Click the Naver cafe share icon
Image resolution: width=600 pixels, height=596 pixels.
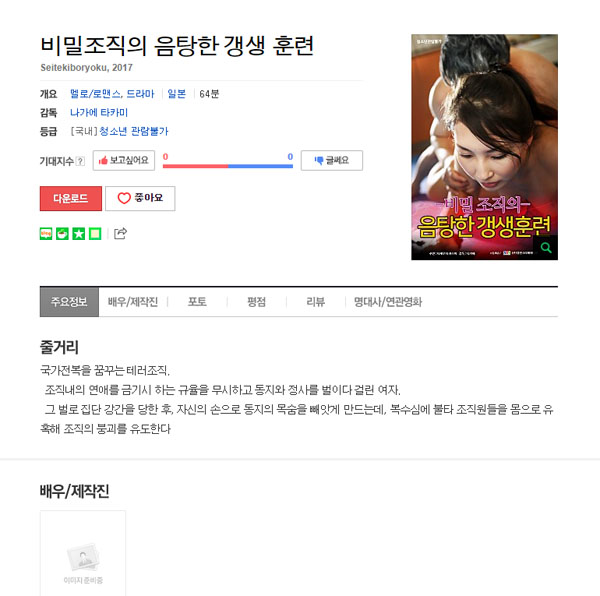(x=62, y=233)
